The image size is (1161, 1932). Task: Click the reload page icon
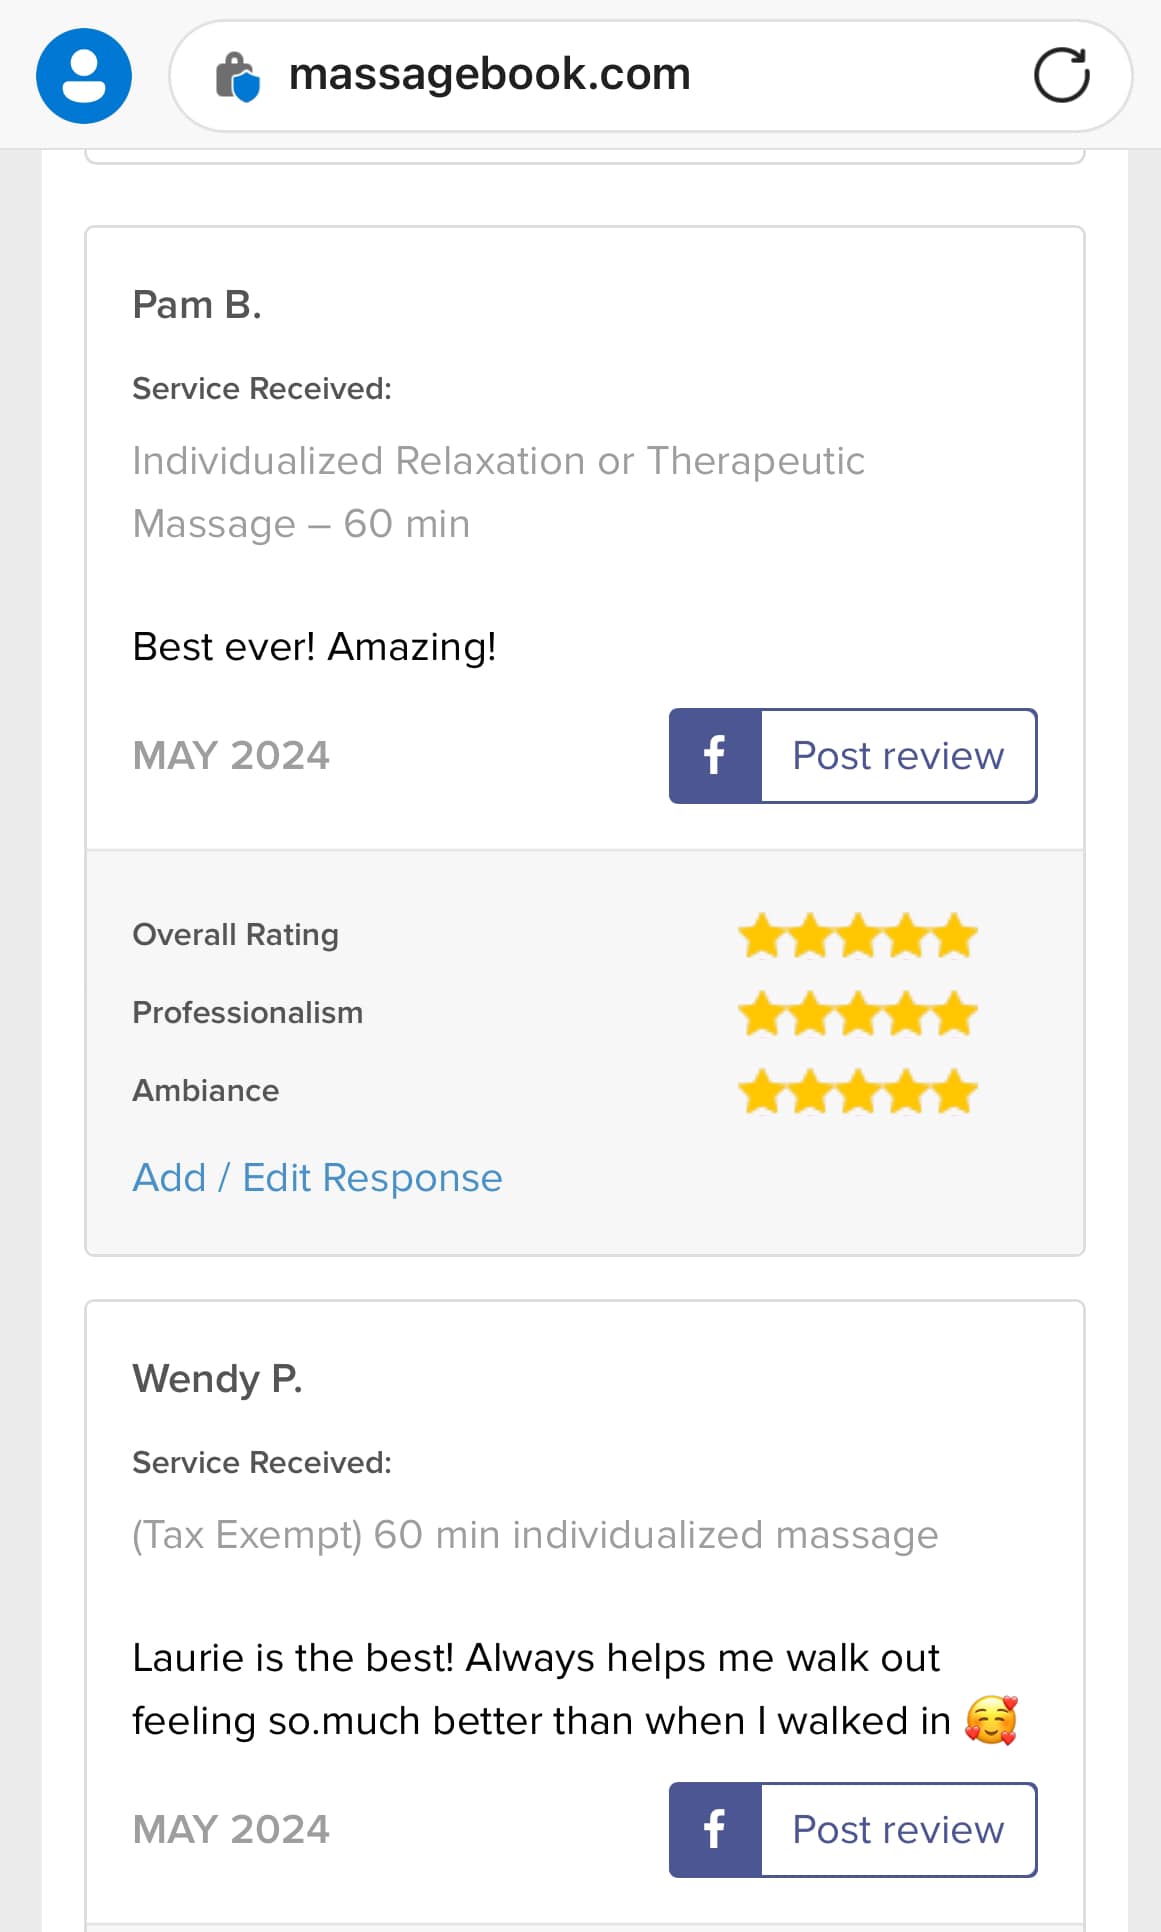1061,75
